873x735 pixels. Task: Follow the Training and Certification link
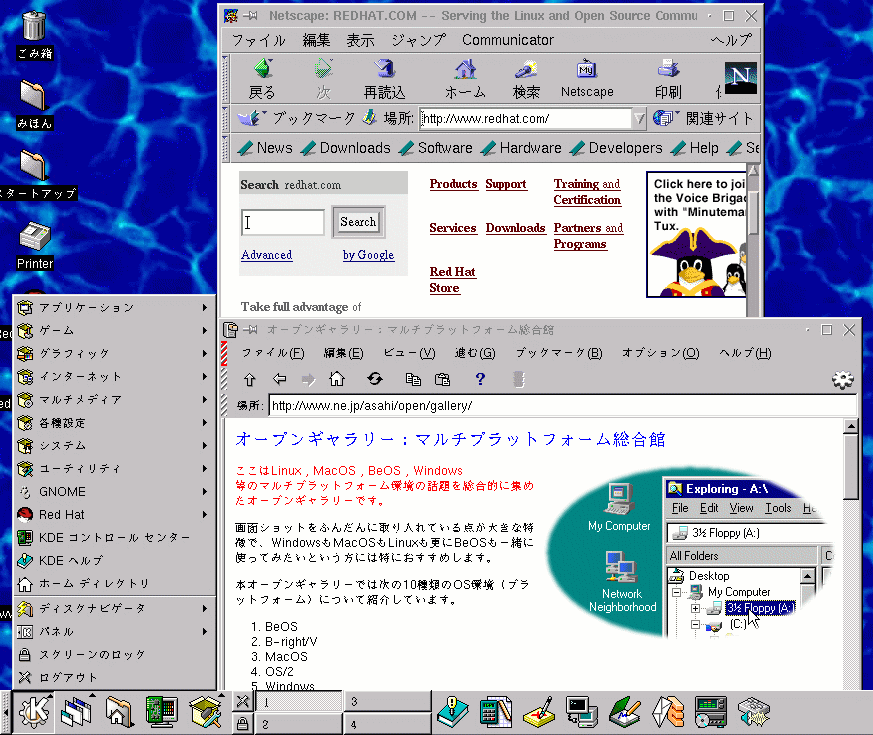[587, 192]
